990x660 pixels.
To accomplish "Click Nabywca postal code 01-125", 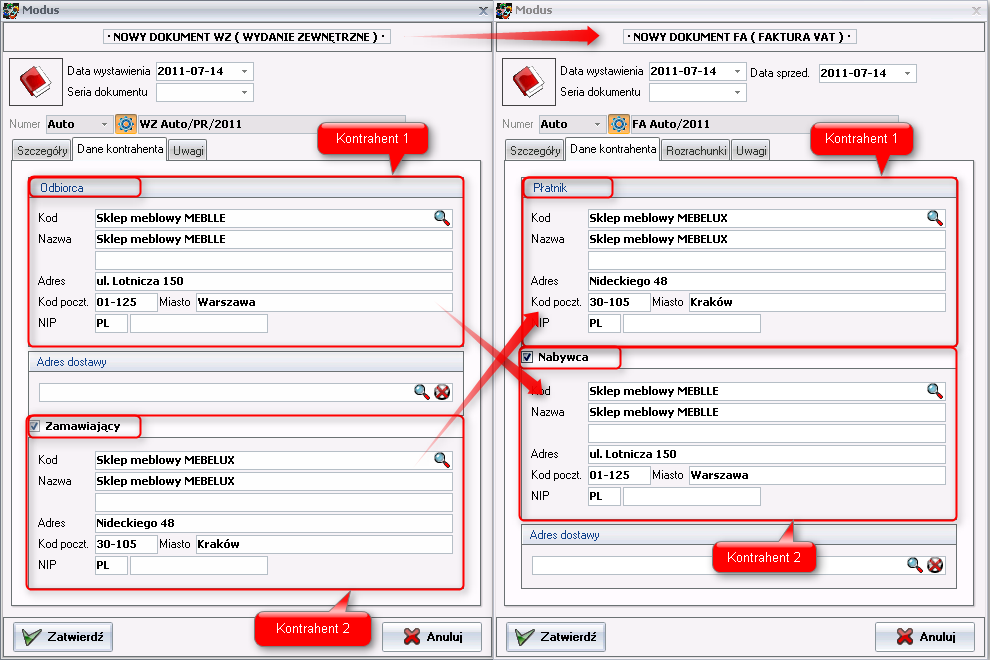I will [619, 475].
